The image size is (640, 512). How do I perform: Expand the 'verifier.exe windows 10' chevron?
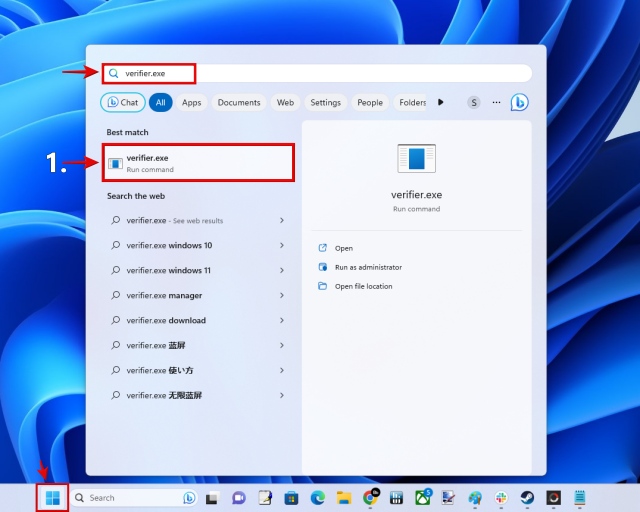tap(282, 245)
